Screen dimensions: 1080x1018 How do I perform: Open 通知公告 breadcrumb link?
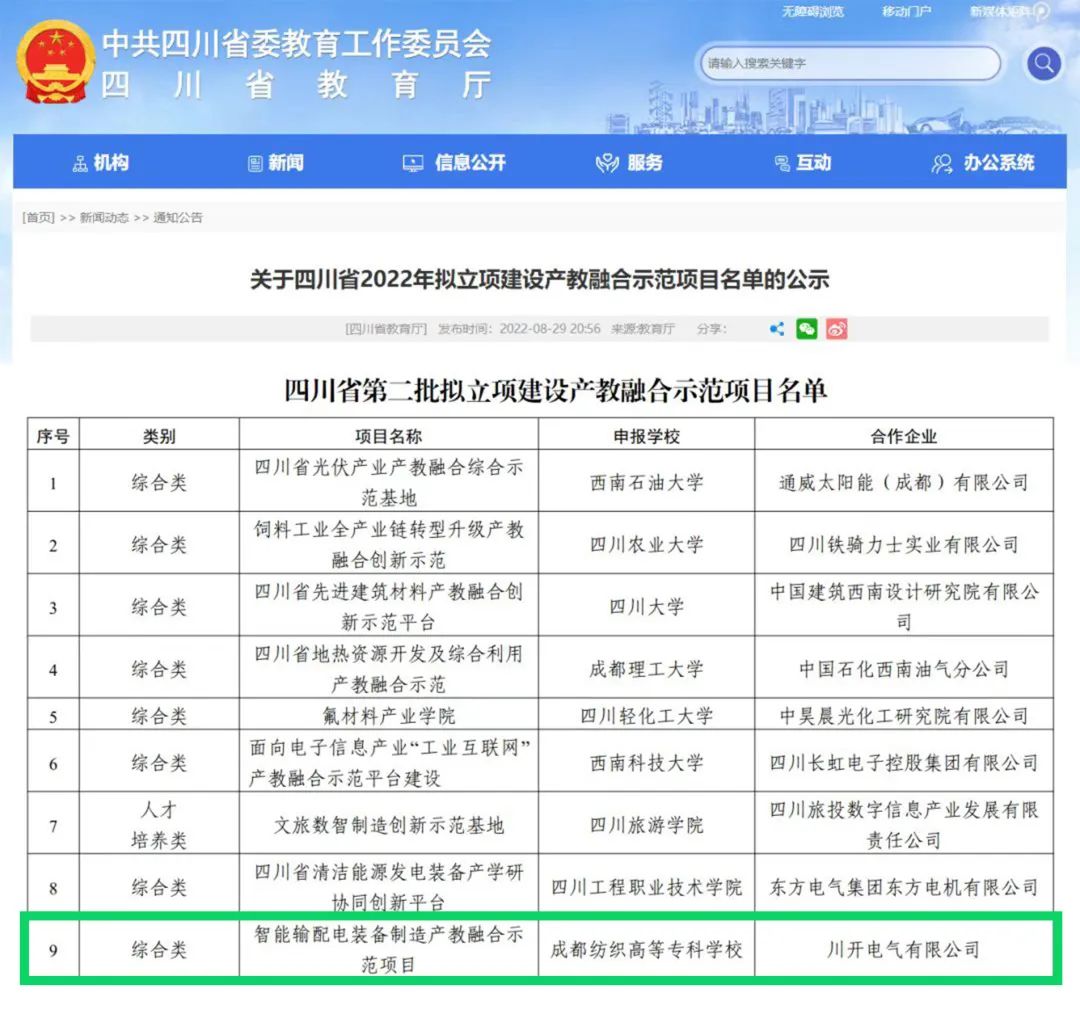[178, 218]
